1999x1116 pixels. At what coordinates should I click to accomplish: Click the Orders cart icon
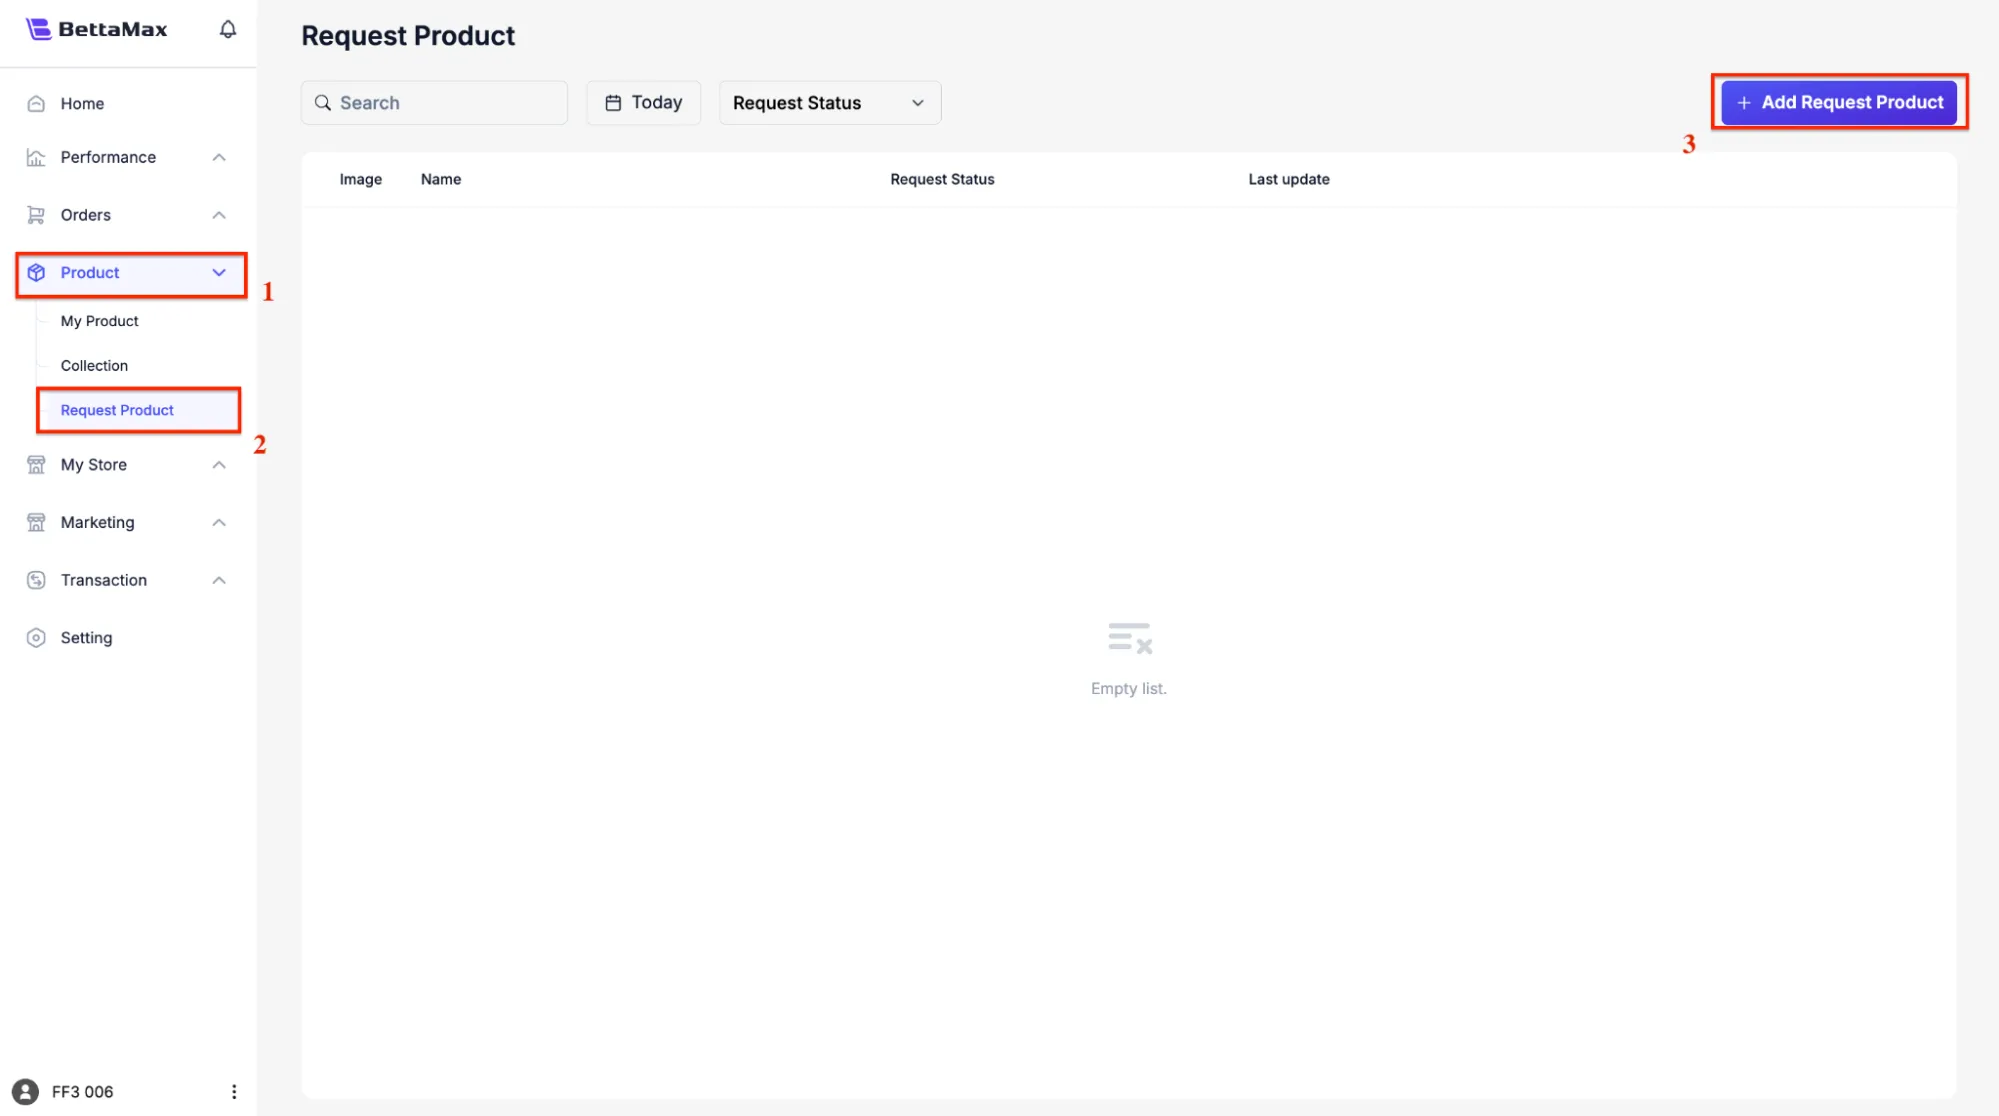[x=36, y=215]
